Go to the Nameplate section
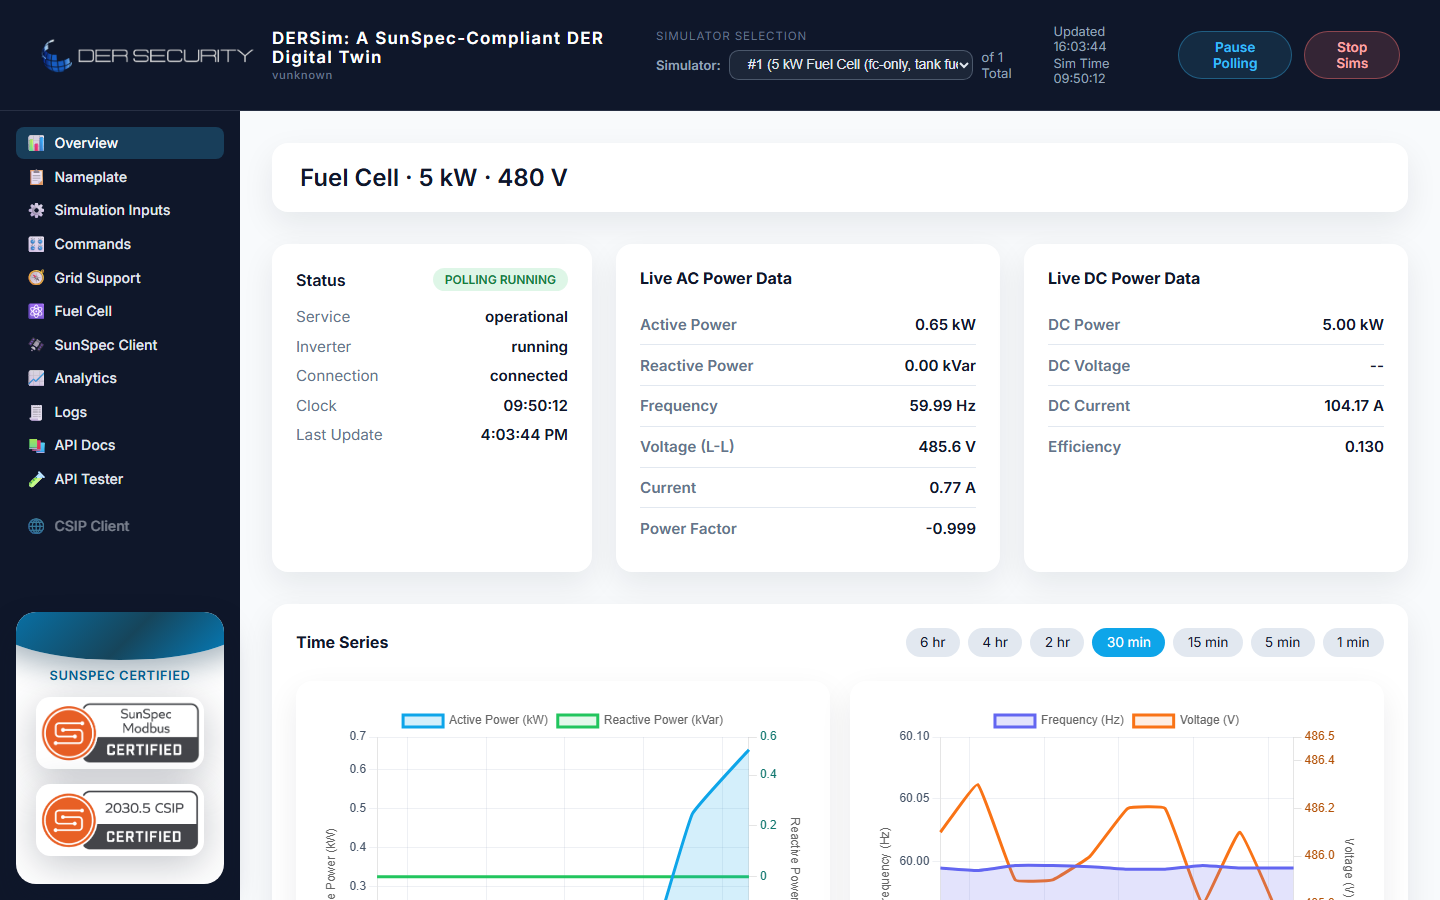The height and width of the screenshot is (900, 1440). (120, 177)
